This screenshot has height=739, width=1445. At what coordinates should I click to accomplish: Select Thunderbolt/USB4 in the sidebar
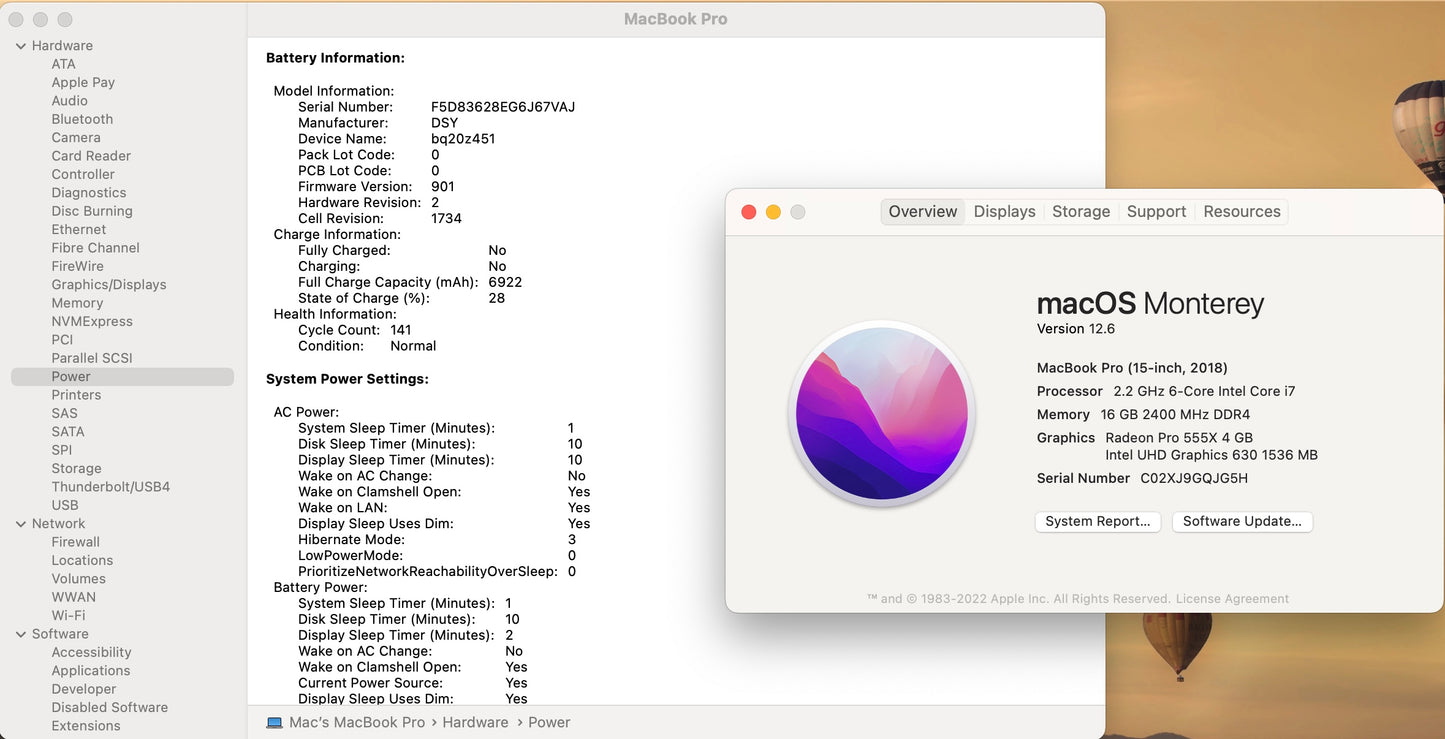point(111,487)
